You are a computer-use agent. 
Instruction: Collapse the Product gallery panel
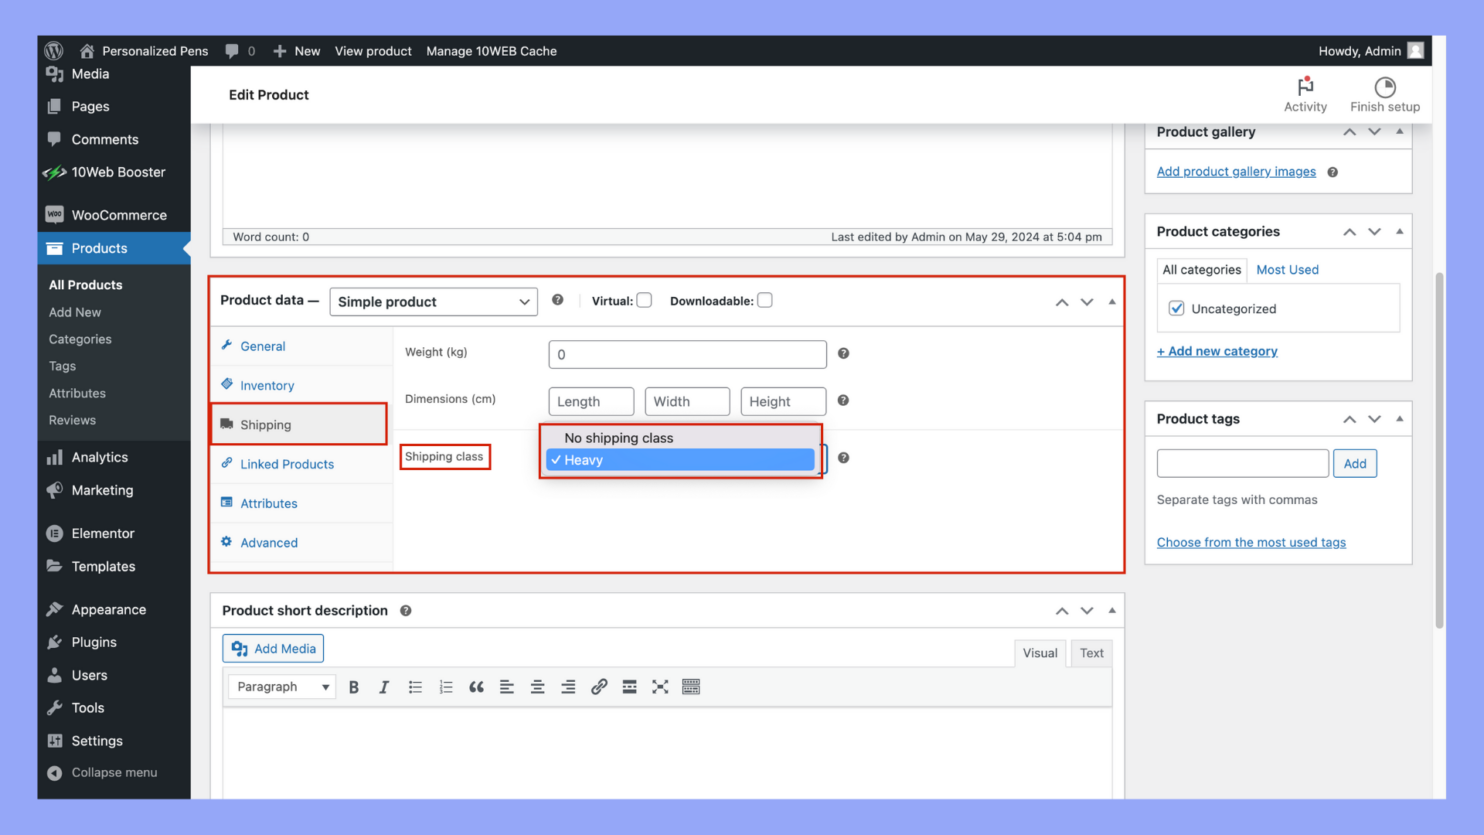(x=1401, y=131)
